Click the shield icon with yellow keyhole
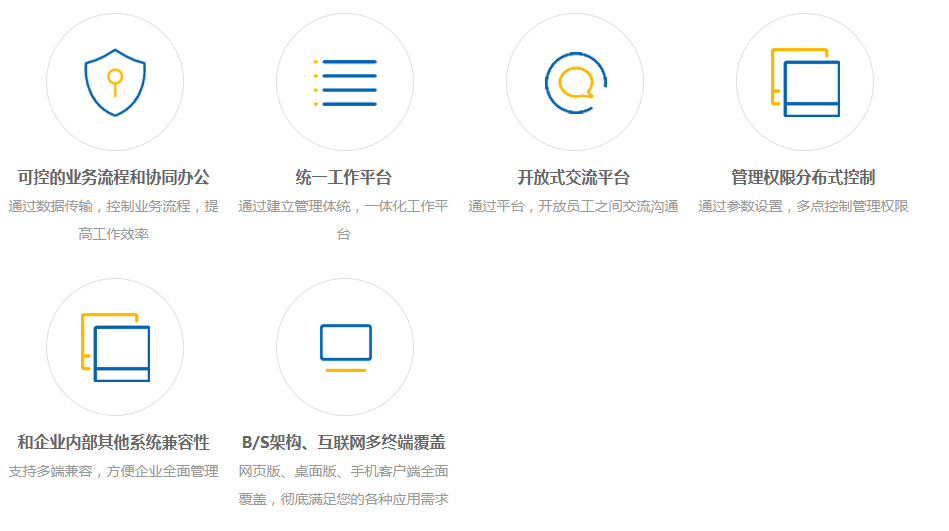The image size is (949, 531). pyautogui.click(x=115, y=82)
